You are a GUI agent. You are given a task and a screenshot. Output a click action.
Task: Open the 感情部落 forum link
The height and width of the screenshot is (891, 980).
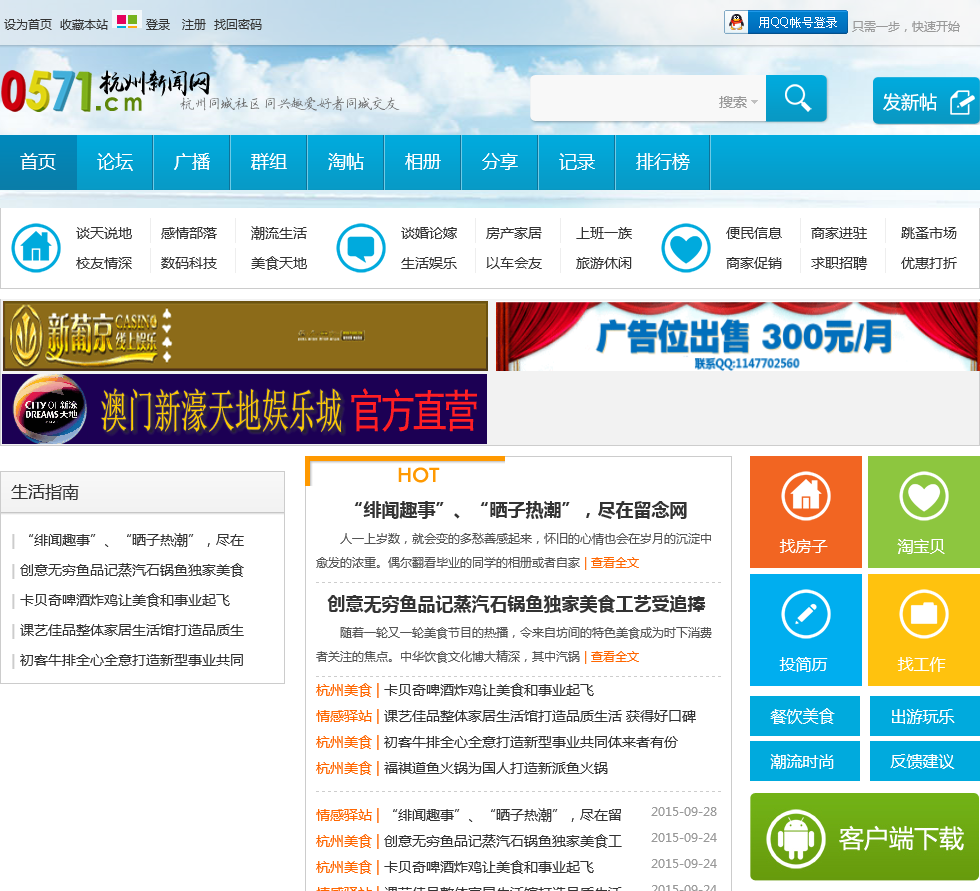[x=189, y=233]
